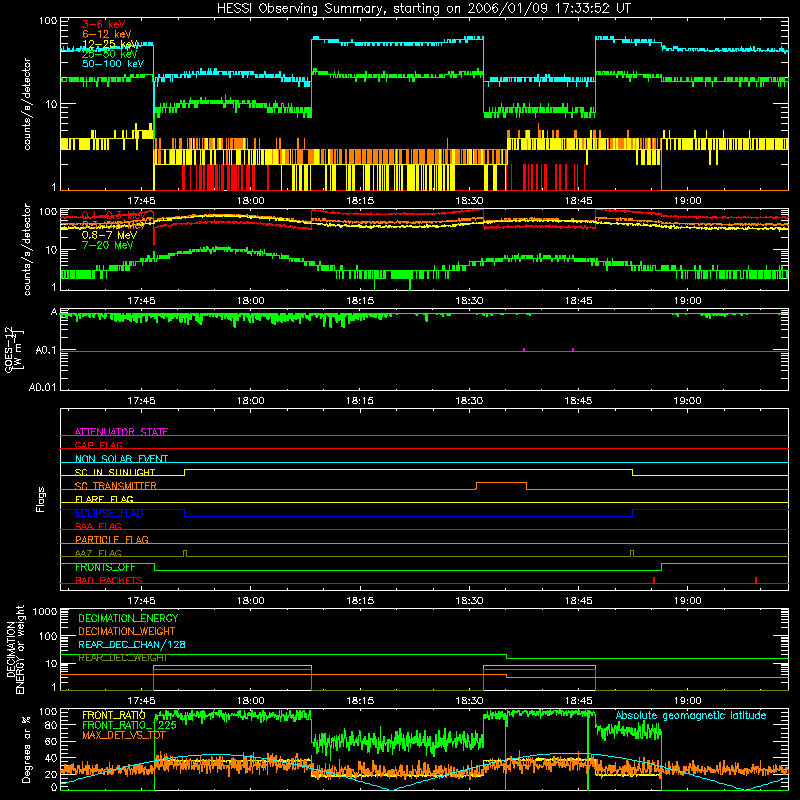The image size is (800, 800).
Task: Click the 80 tick label on Degrees axis
Action: click(x=51, y=725)
